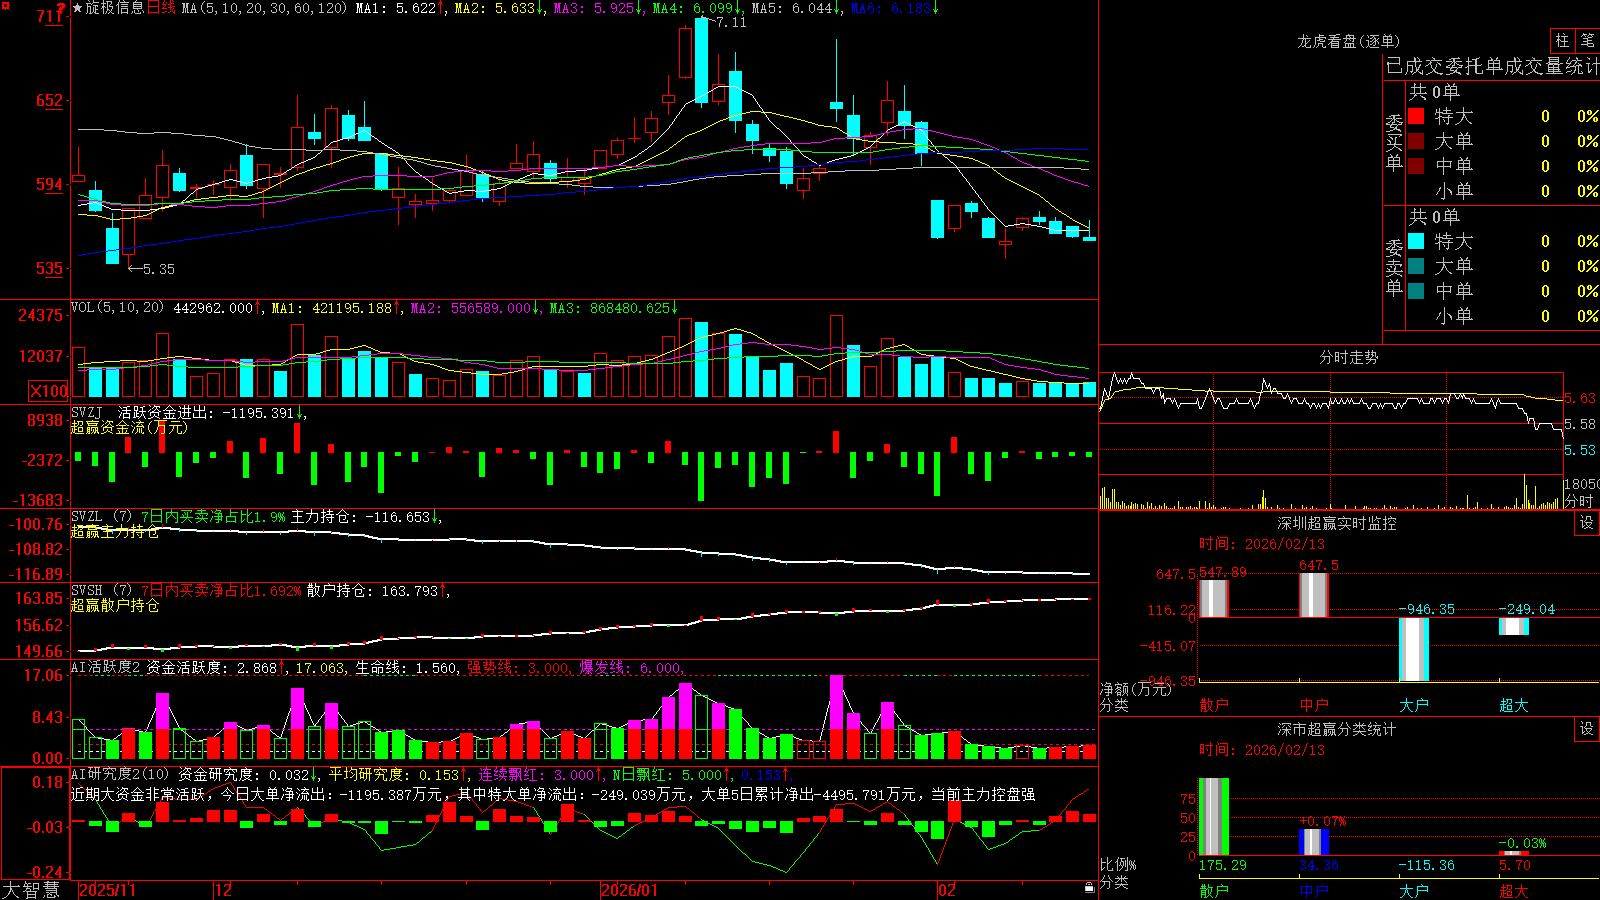The height and width of the screenshot is (900, 1600).
Task: Click the 大智慧 logo text
Action: 31,889
